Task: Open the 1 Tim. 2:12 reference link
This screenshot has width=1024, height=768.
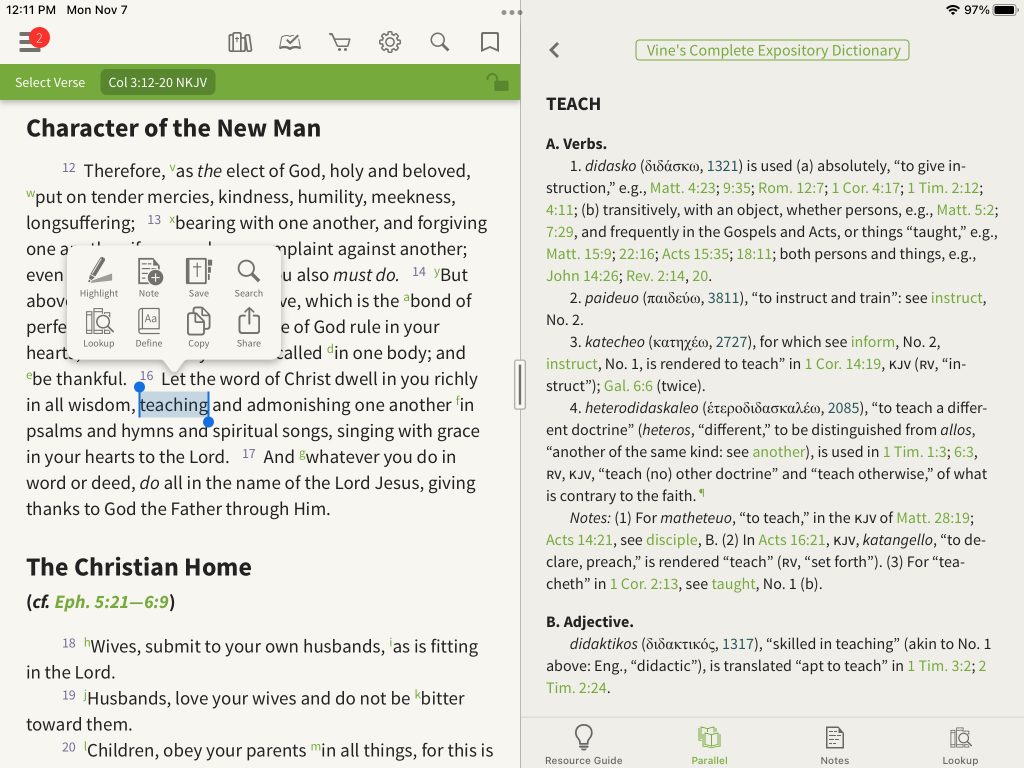Action: 943,188
